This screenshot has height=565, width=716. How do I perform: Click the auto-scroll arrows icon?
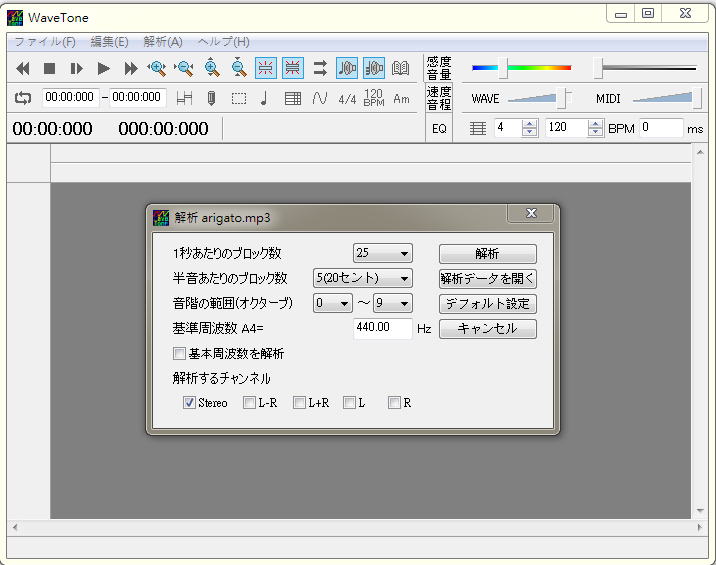(320, 69)
